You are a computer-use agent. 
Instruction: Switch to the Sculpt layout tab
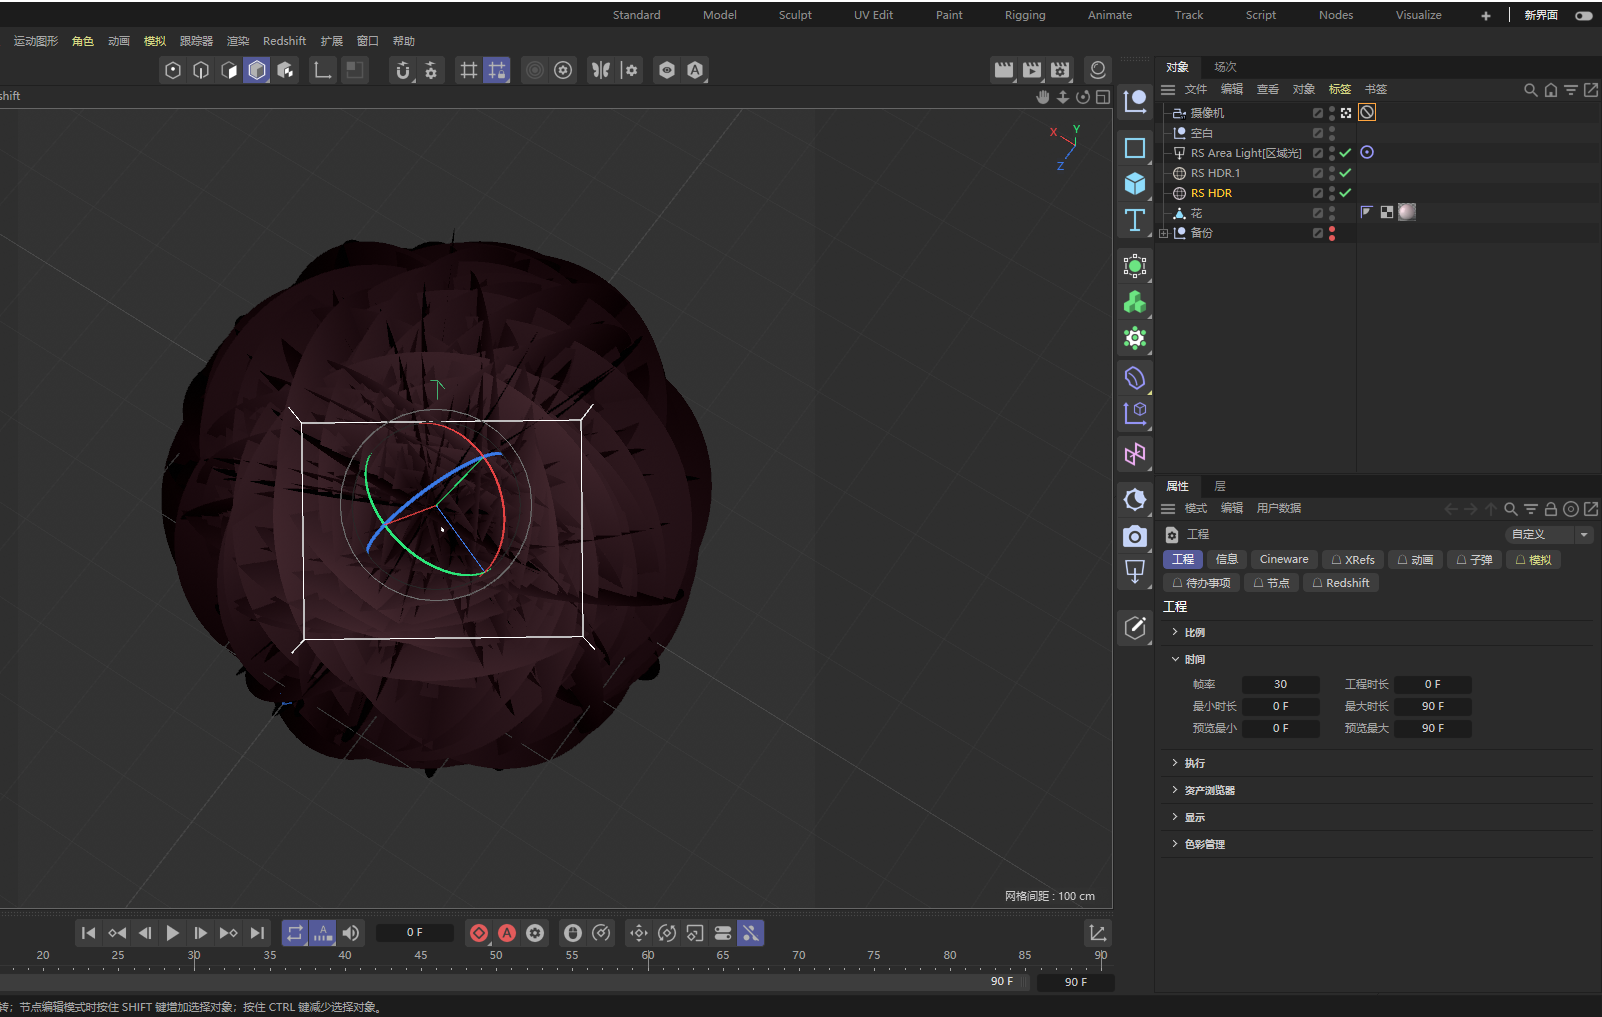[x=795, y=15]
